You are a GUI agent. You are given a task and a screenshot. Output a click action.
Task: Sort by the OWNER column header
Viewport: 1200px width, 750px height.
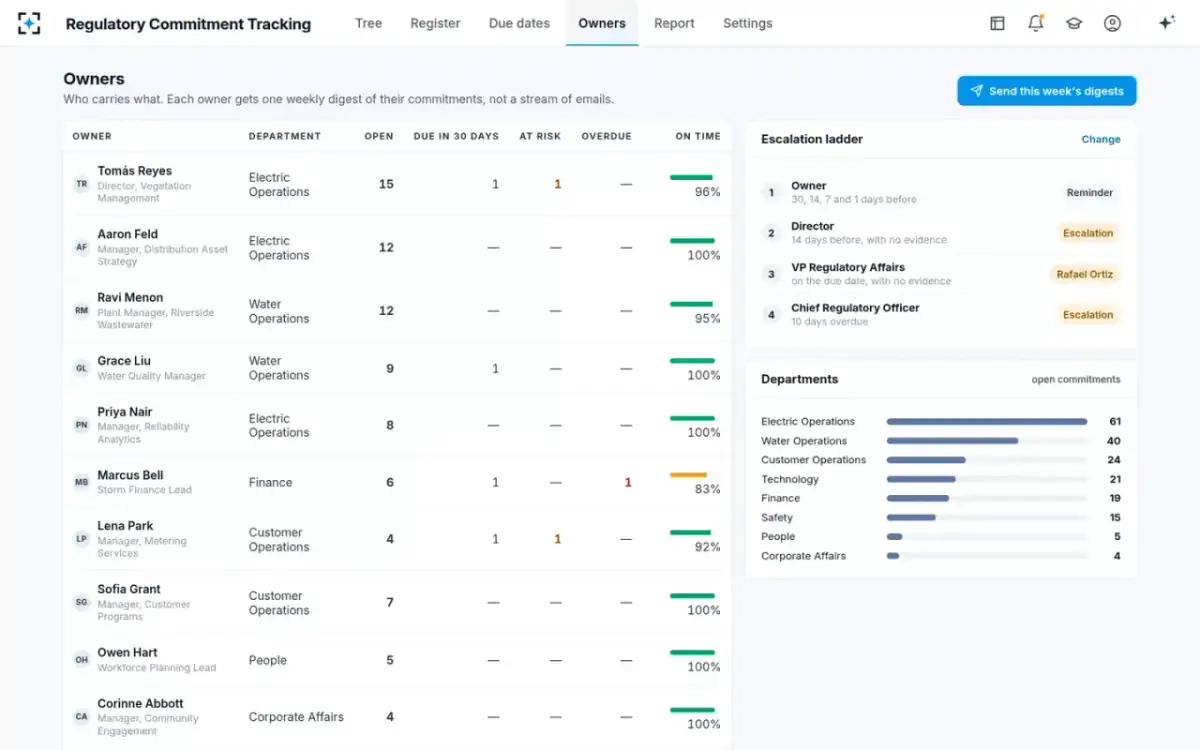[92, 136]
